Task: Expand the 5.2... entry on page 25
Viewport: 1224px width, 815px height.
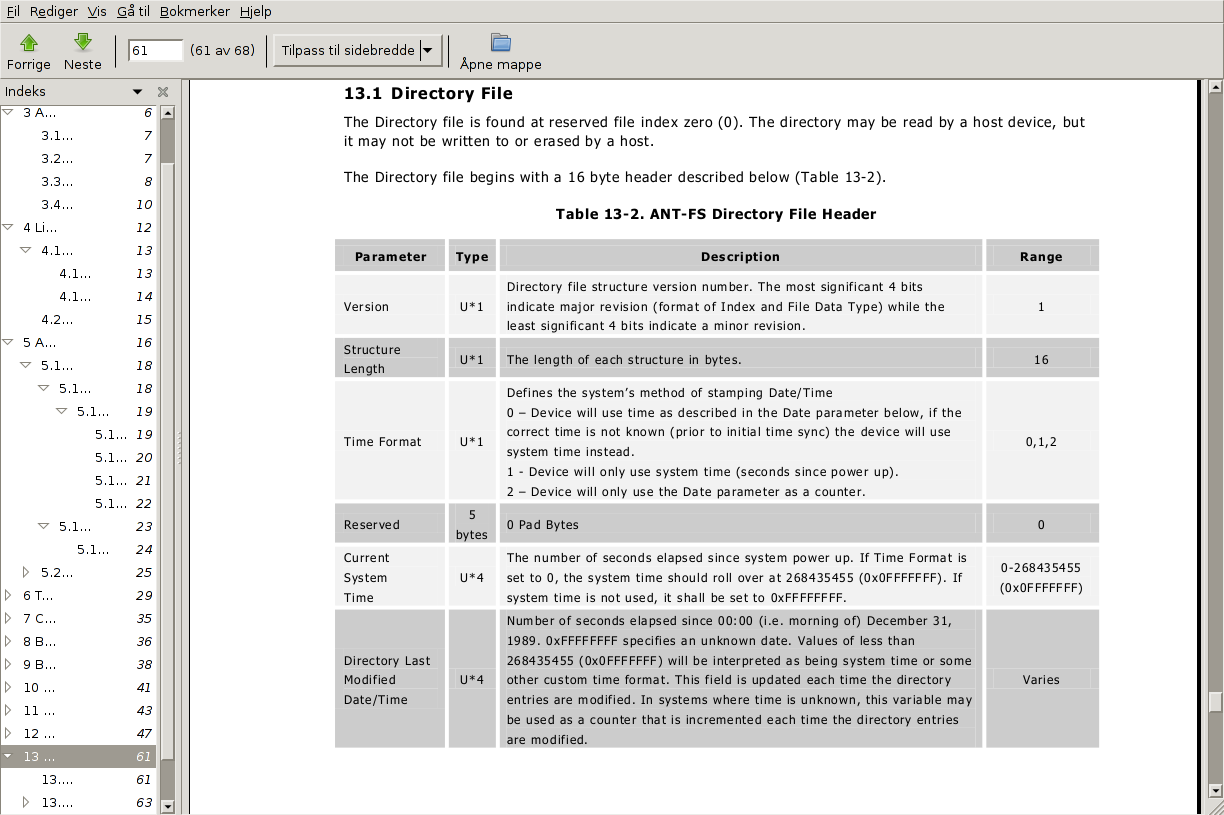Action: coord(26,572)
